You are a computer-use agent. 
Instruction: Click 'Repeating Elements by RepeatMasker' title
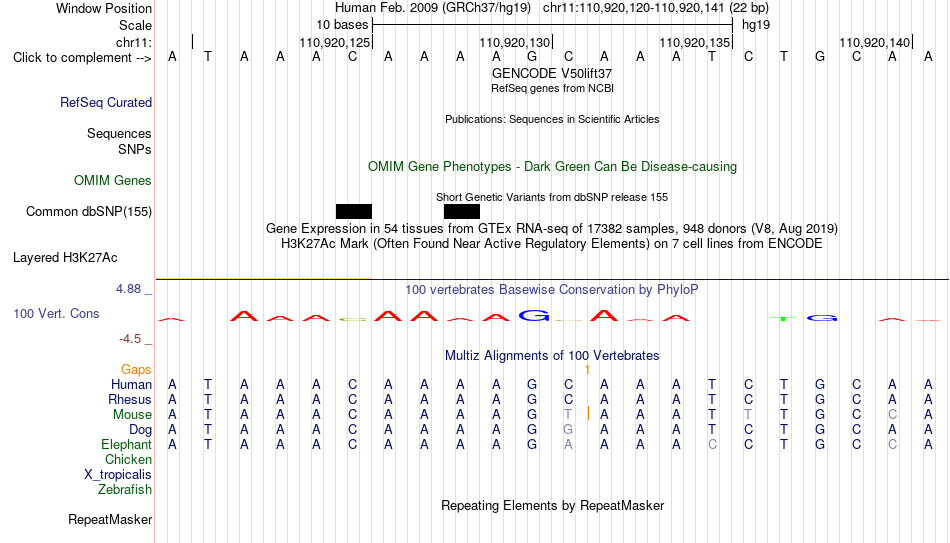[553, 505]
